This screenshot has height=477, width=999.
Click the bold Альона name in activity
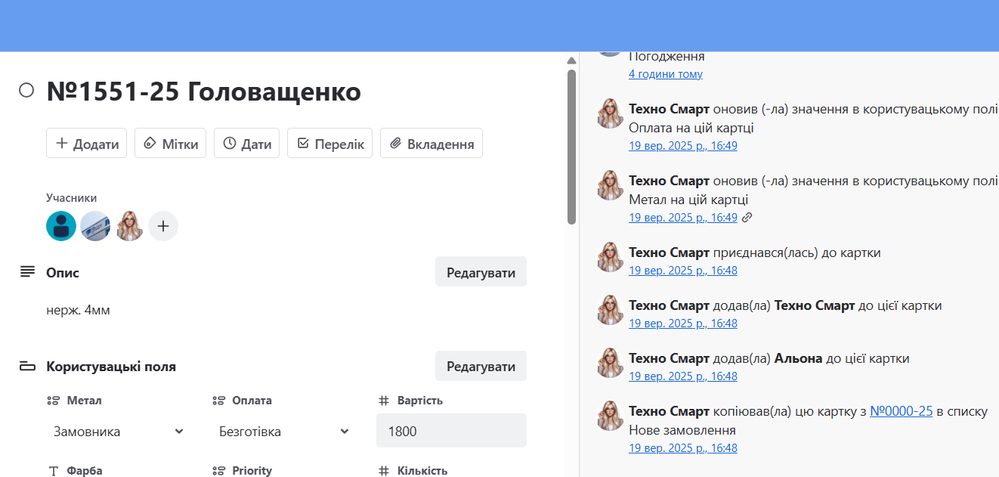pos(798,359)
